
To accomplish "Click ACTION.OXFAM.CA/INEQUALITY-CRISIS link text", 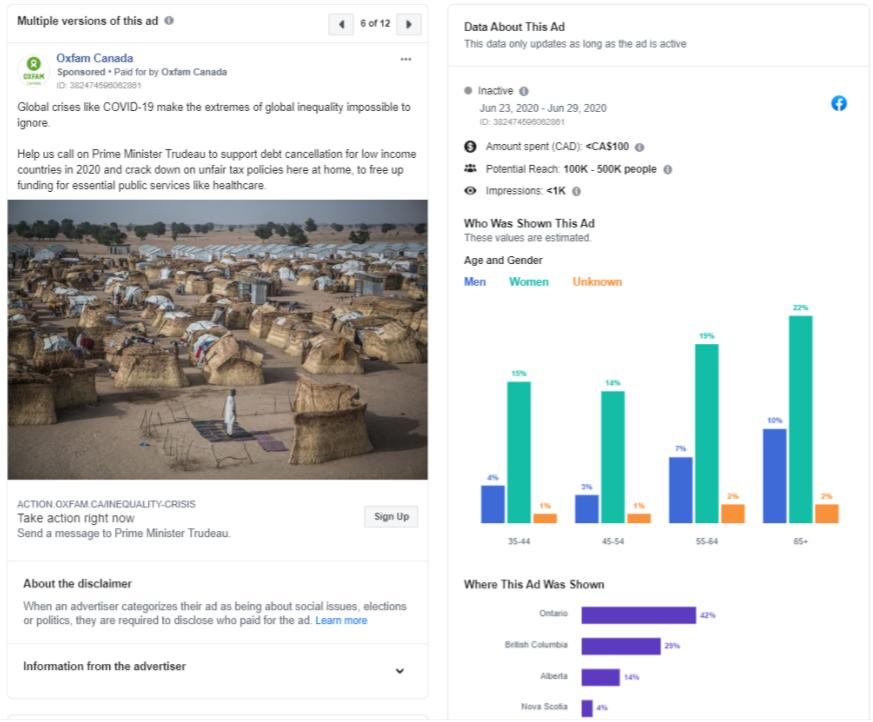I will point(106,504).
